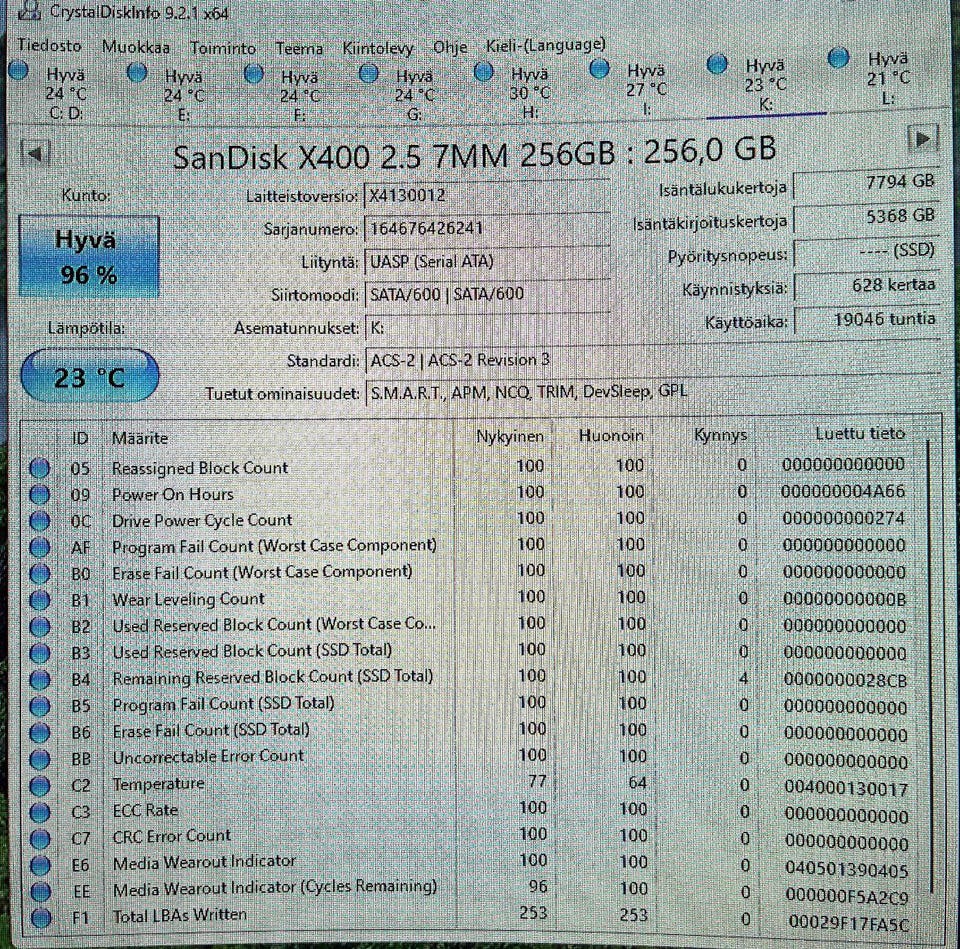960x949 pixels.
Task: Click the Tuetut ominaisuudet field
Action: (x=652, y=392)
